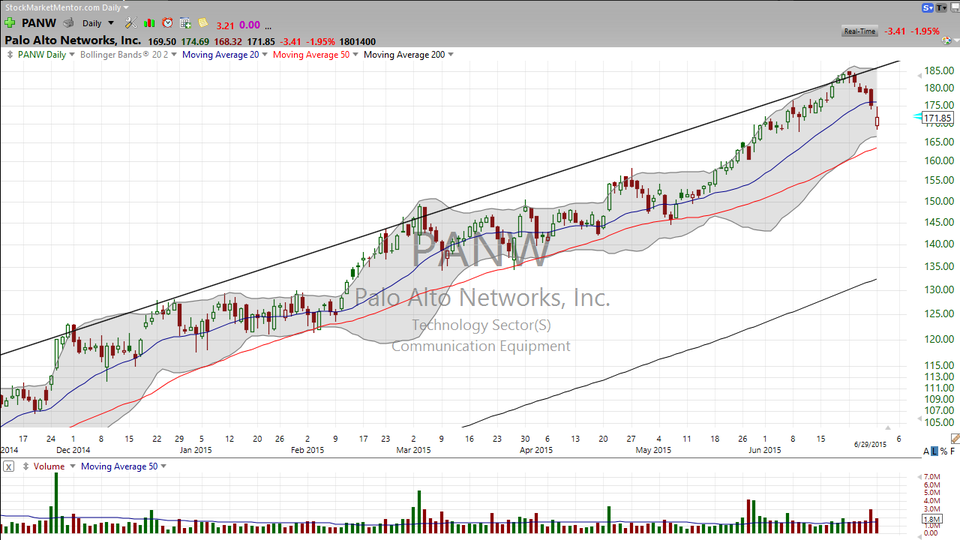Expand chart Moving Average 50 dropdown arrow
The image size is (960, 540).
point(355,54)
